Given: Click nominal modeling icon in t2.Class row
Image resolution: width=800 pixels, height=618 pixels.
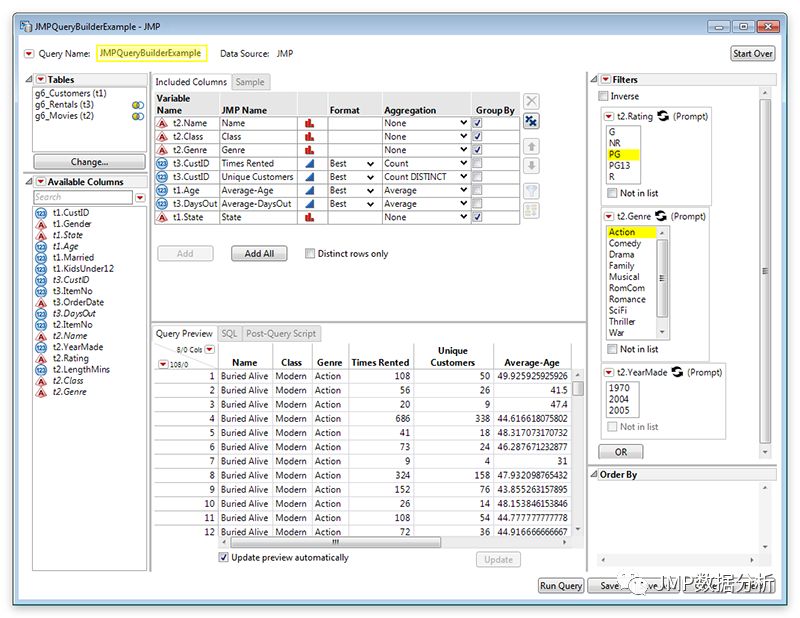Looking at the screenshot, I should [x=309, y=137].
